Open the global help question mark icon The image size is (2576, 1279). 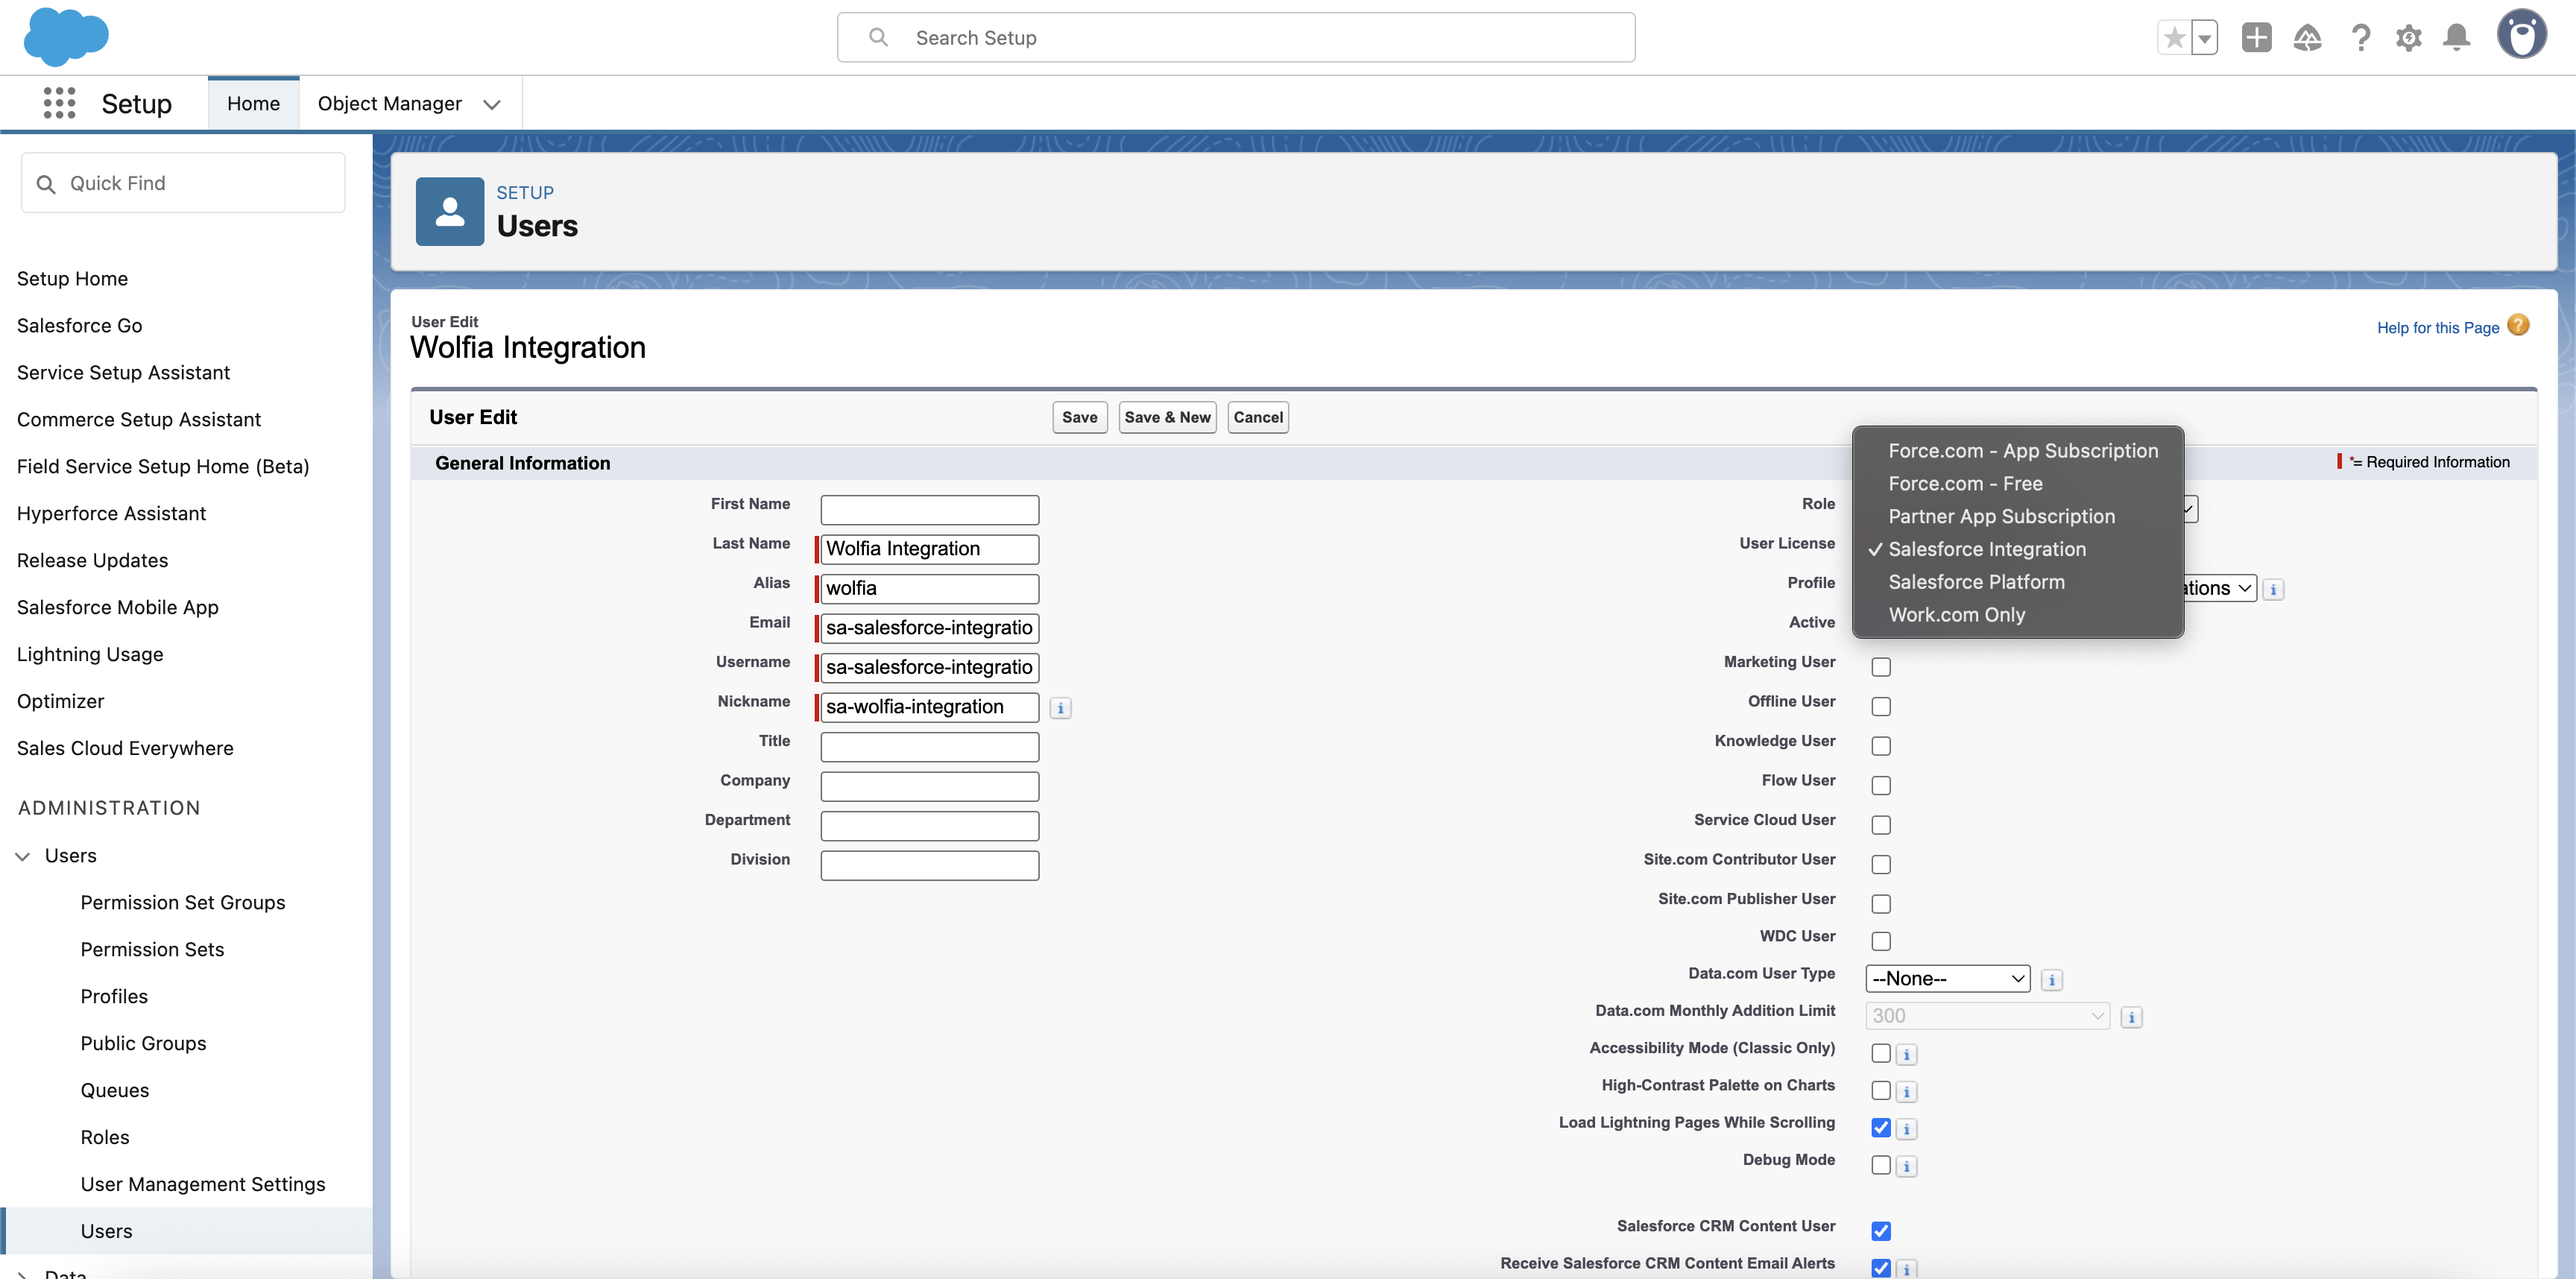click(2361, 37)
